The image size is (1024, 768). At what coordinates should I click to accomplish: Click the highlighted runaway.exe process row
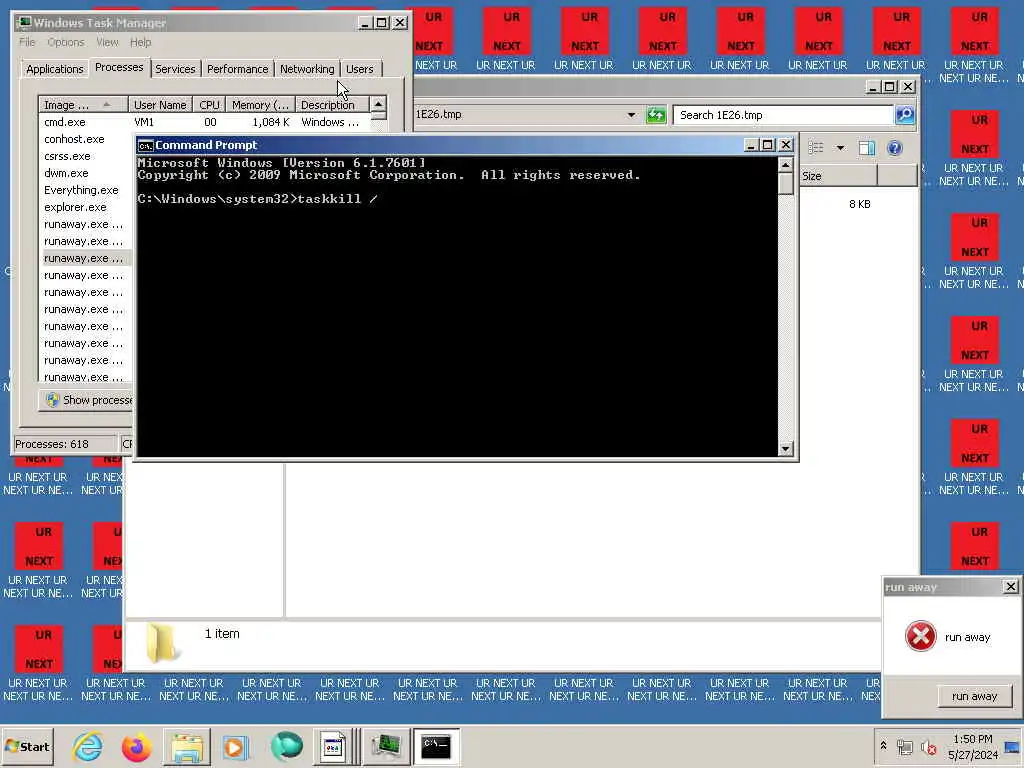point(87,258)
